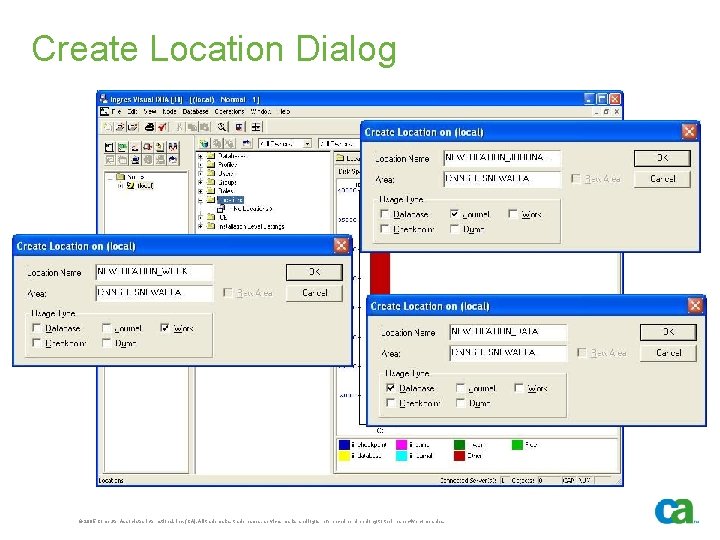Image resolution: width=720 pixels, height=540 pixels.
Task: Expand the Users tree node
Action: tap(200, 174)
